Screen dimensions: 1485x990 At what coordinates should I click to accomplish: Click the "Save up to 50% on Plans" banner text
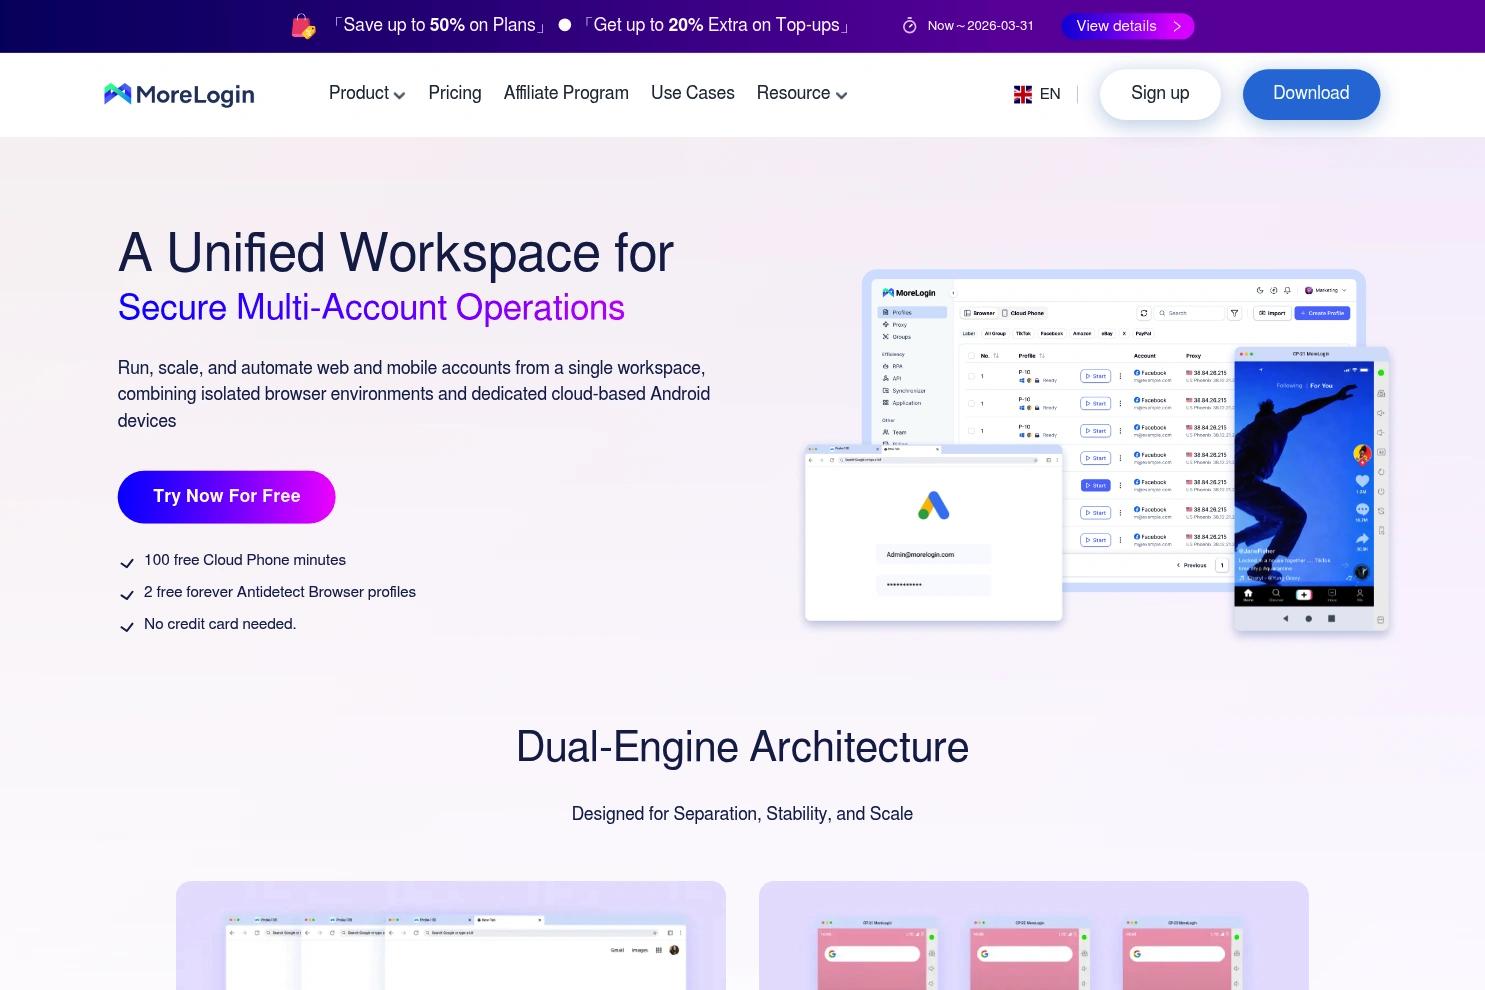pos(439,25)
